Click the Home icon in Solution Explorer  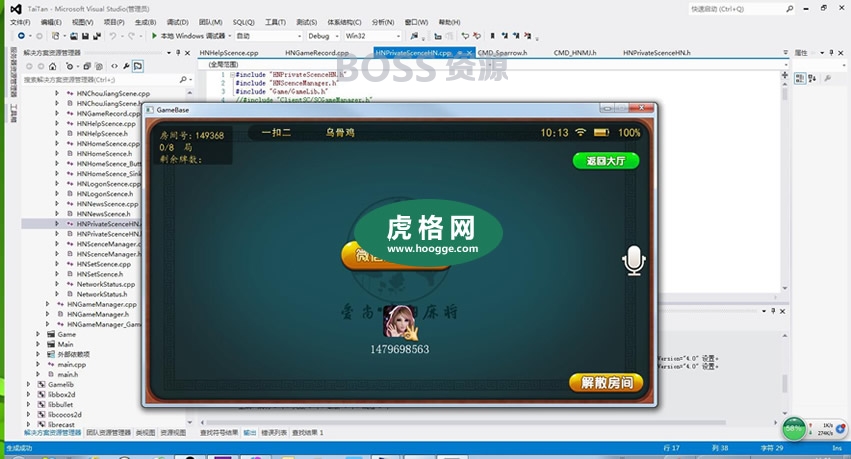(53, 66)
